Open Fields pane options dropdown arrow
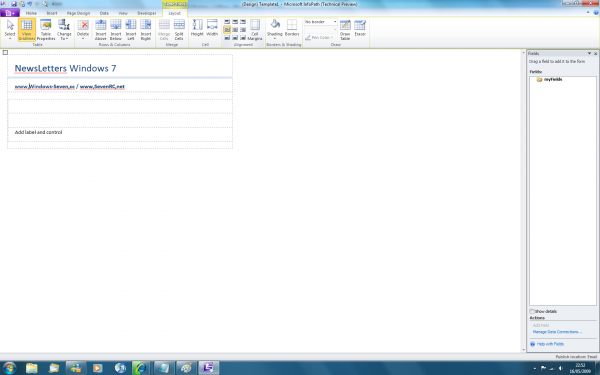 (x=589, y=54)
